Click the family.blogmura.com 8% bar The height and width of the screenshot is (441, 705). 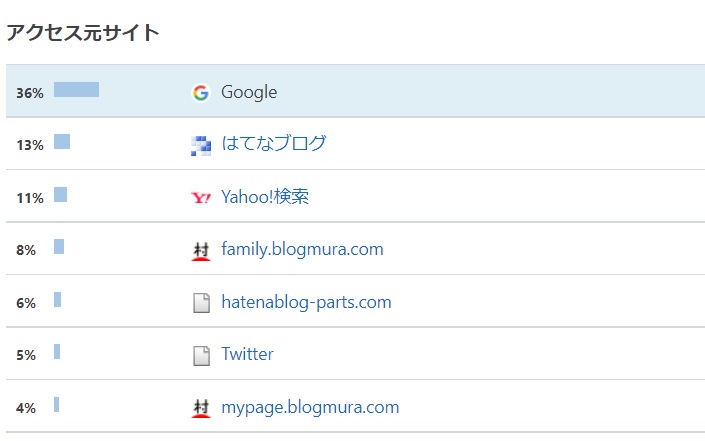[x=59, y=247]
